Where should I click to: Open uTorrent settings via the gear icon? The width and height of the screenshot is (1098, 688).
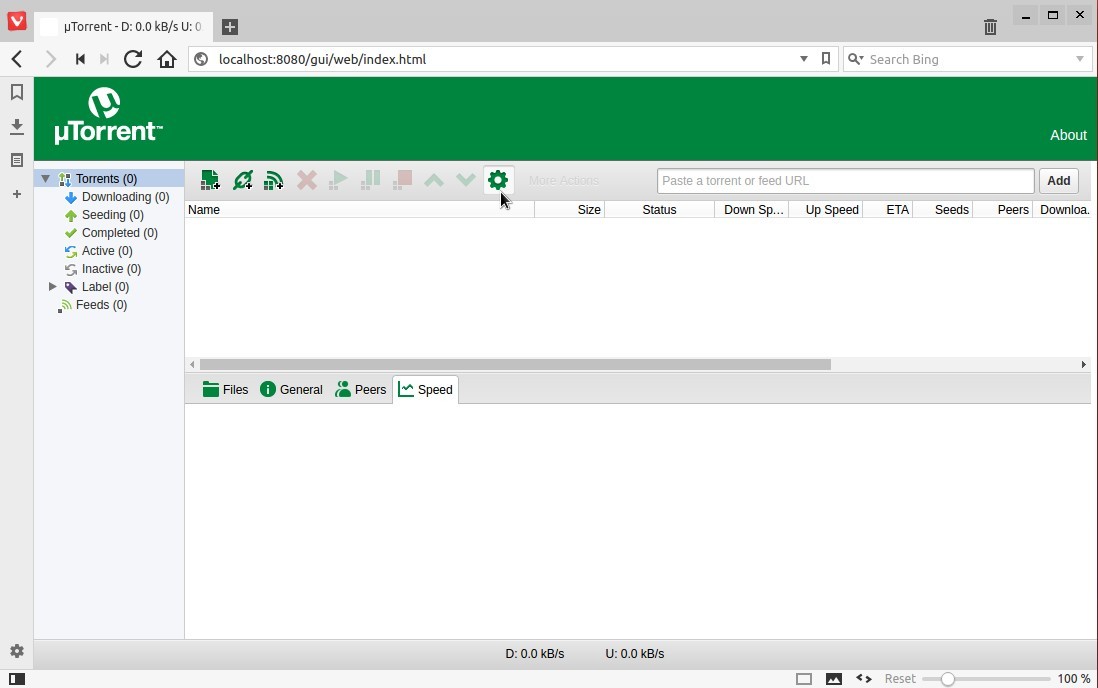click(x=498, y=180)
